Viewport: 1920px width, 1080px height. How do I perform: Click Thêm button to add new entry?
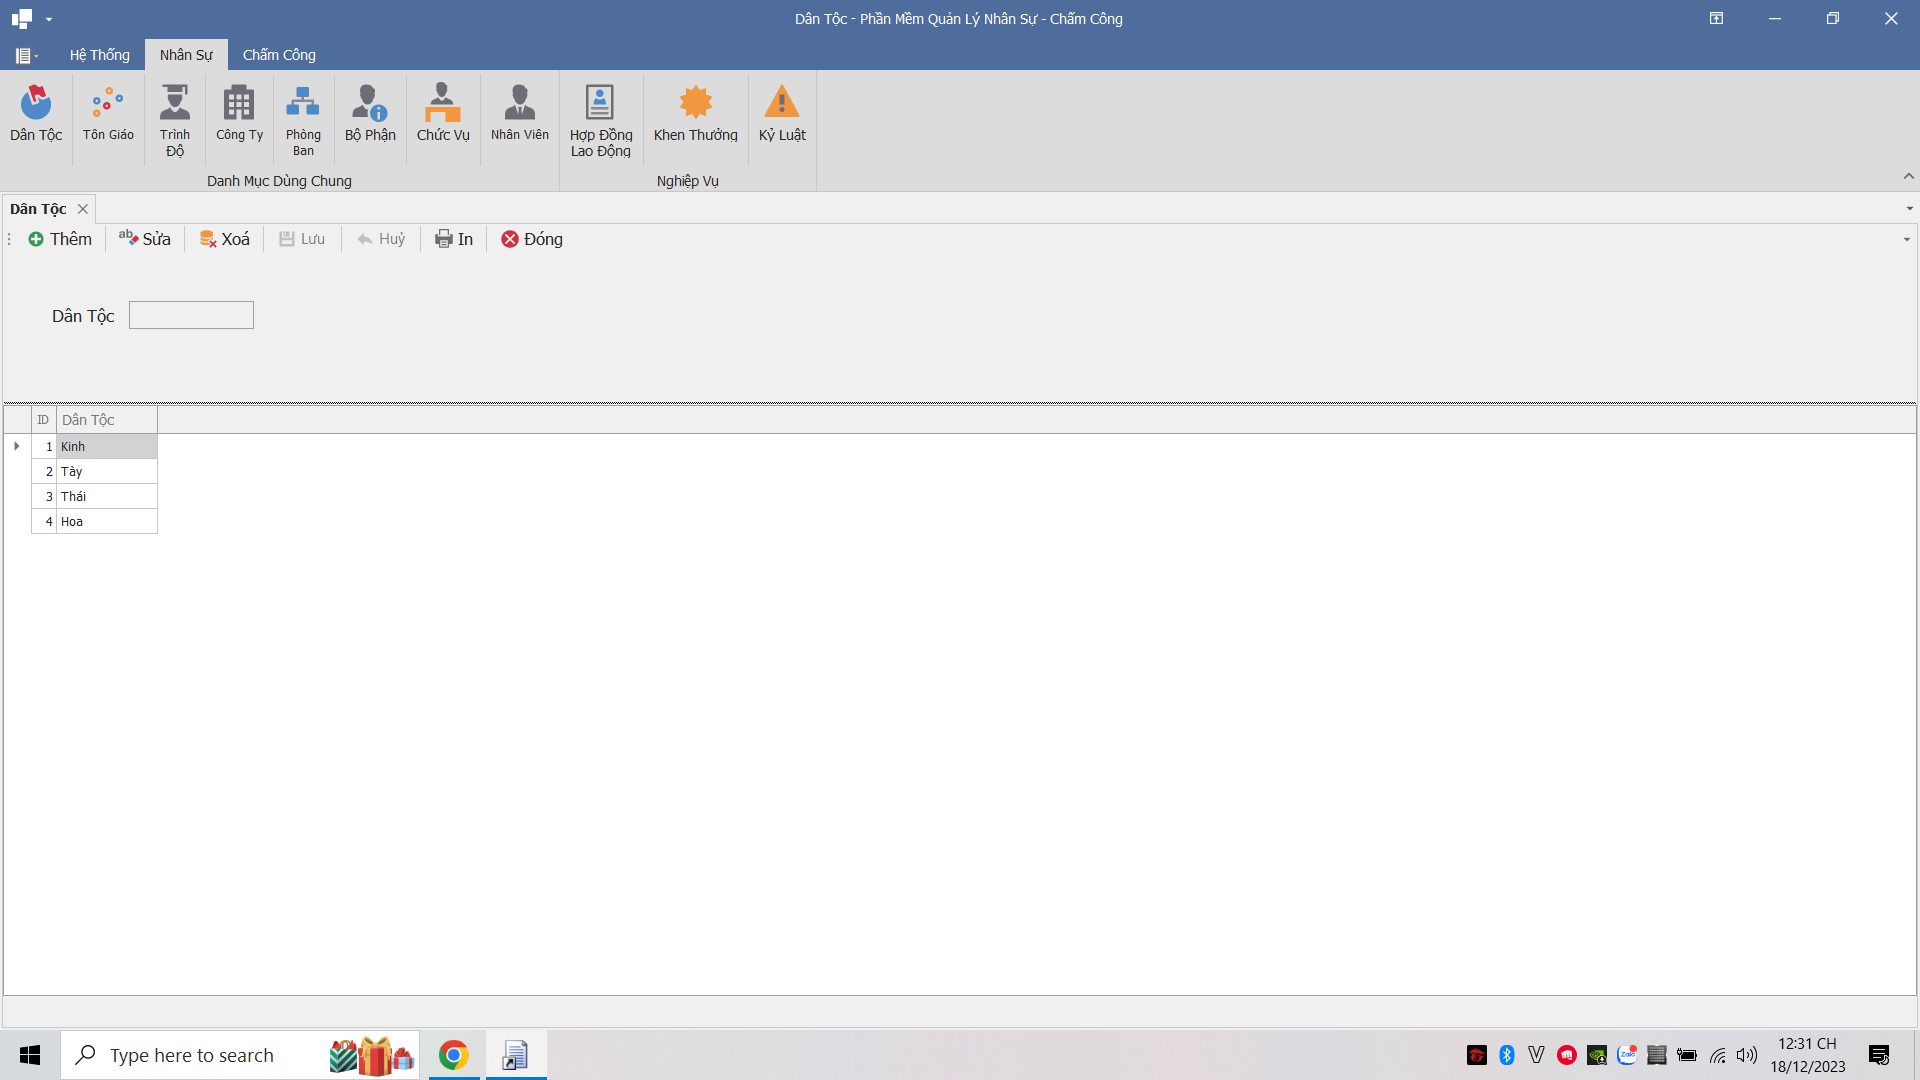tap(58, 239)
